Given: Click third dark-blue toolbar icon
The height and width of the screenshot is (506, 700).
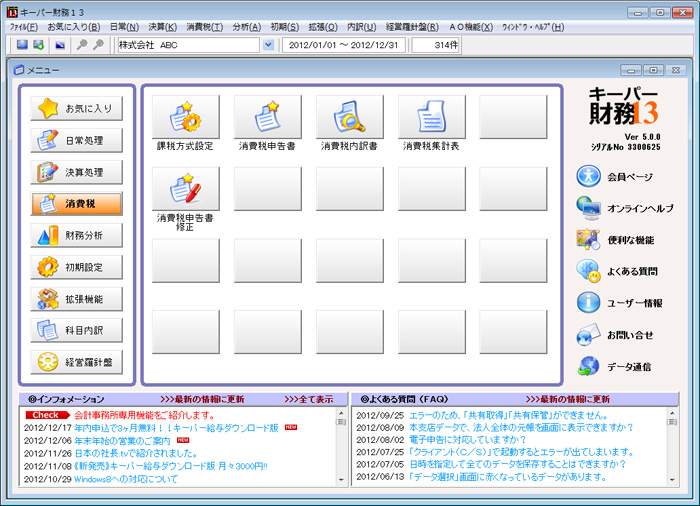Looking at the screenshot, I should [x=60, y=45].
